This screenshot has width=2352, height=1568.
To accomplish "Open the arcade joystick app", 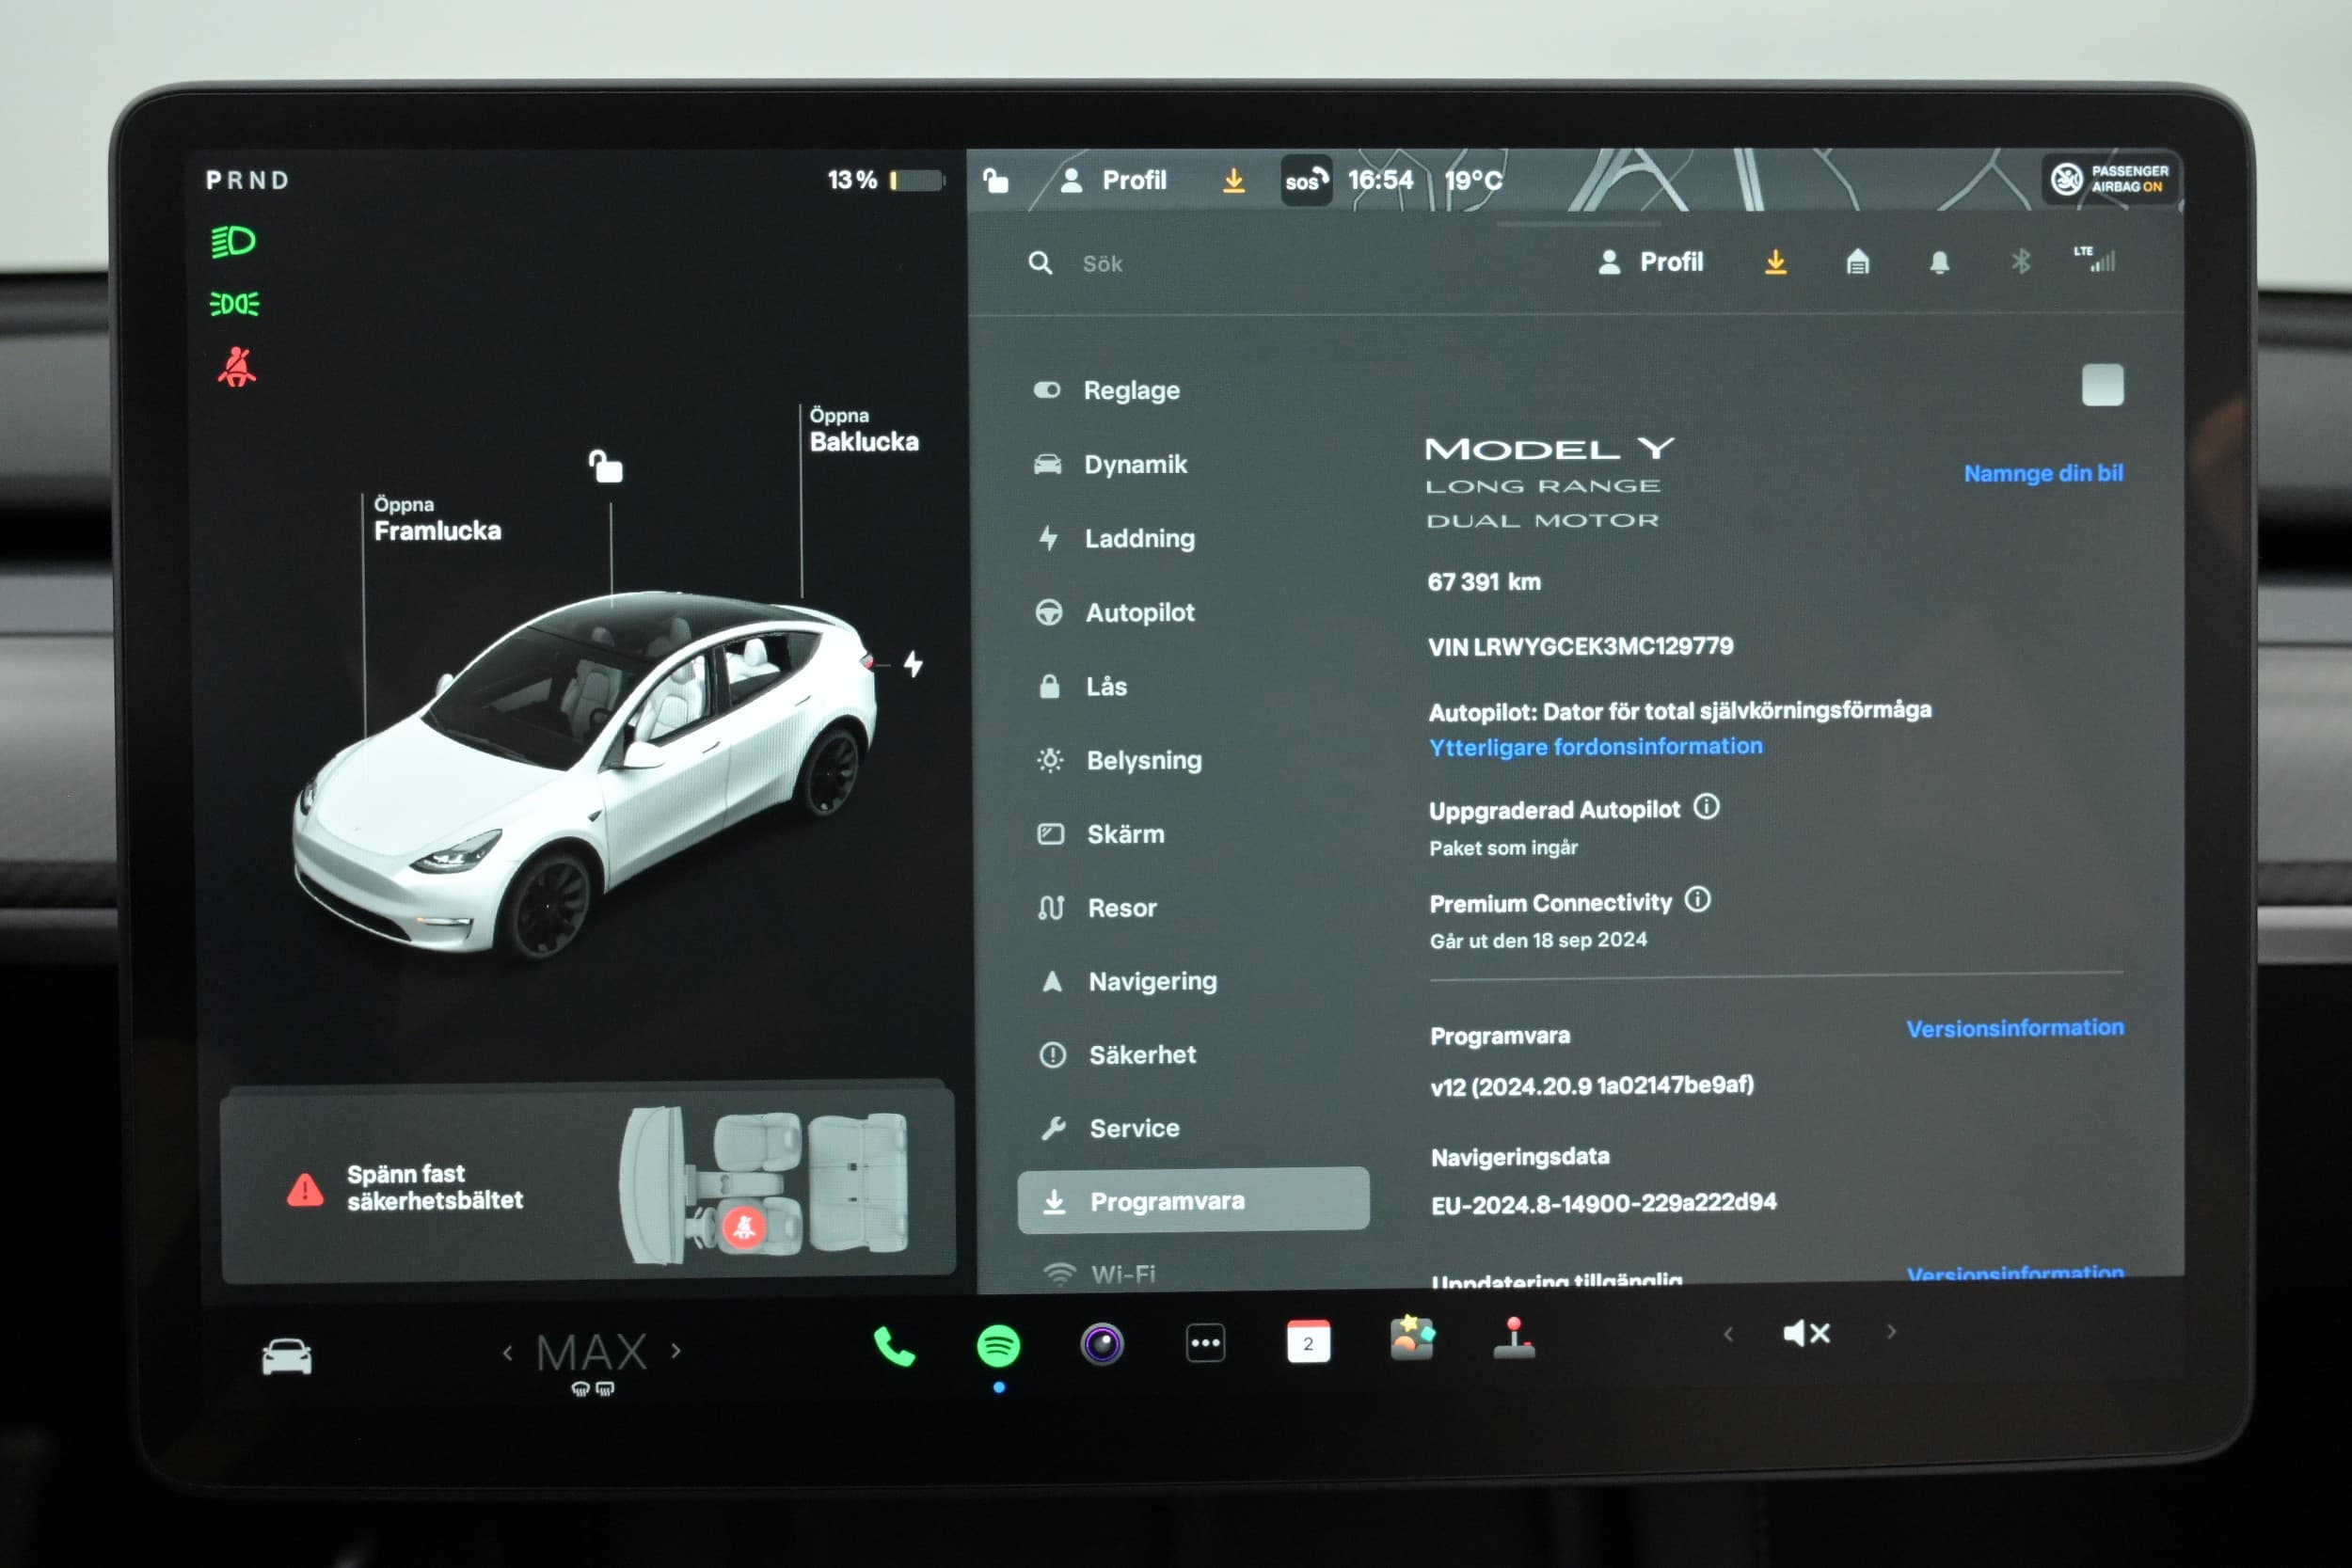I will (1514, 1338).
